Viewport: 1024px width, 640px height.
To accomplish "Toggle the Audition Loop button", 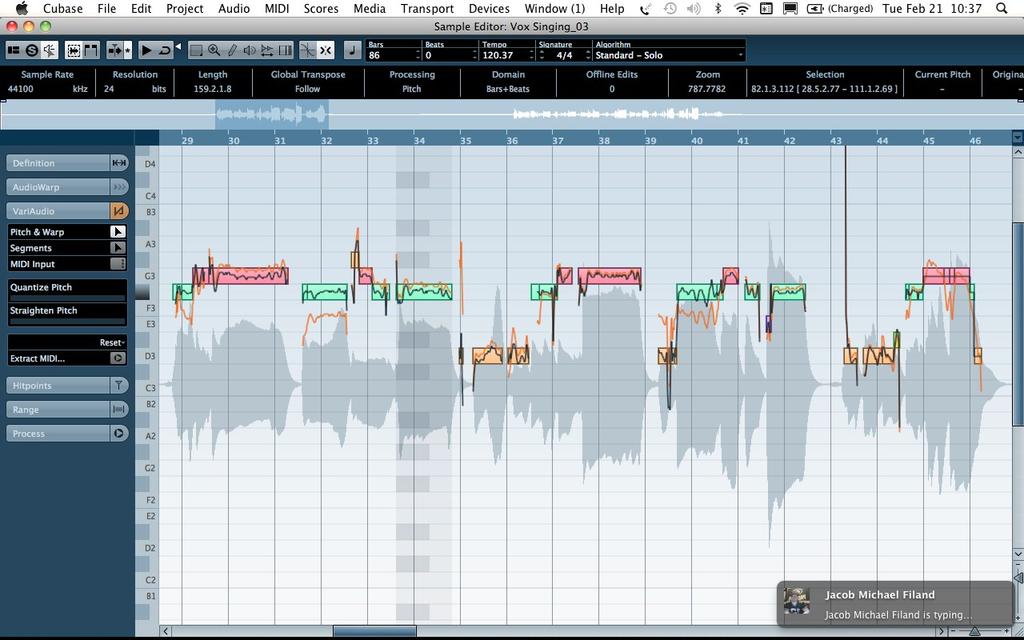I will point(165,50).
